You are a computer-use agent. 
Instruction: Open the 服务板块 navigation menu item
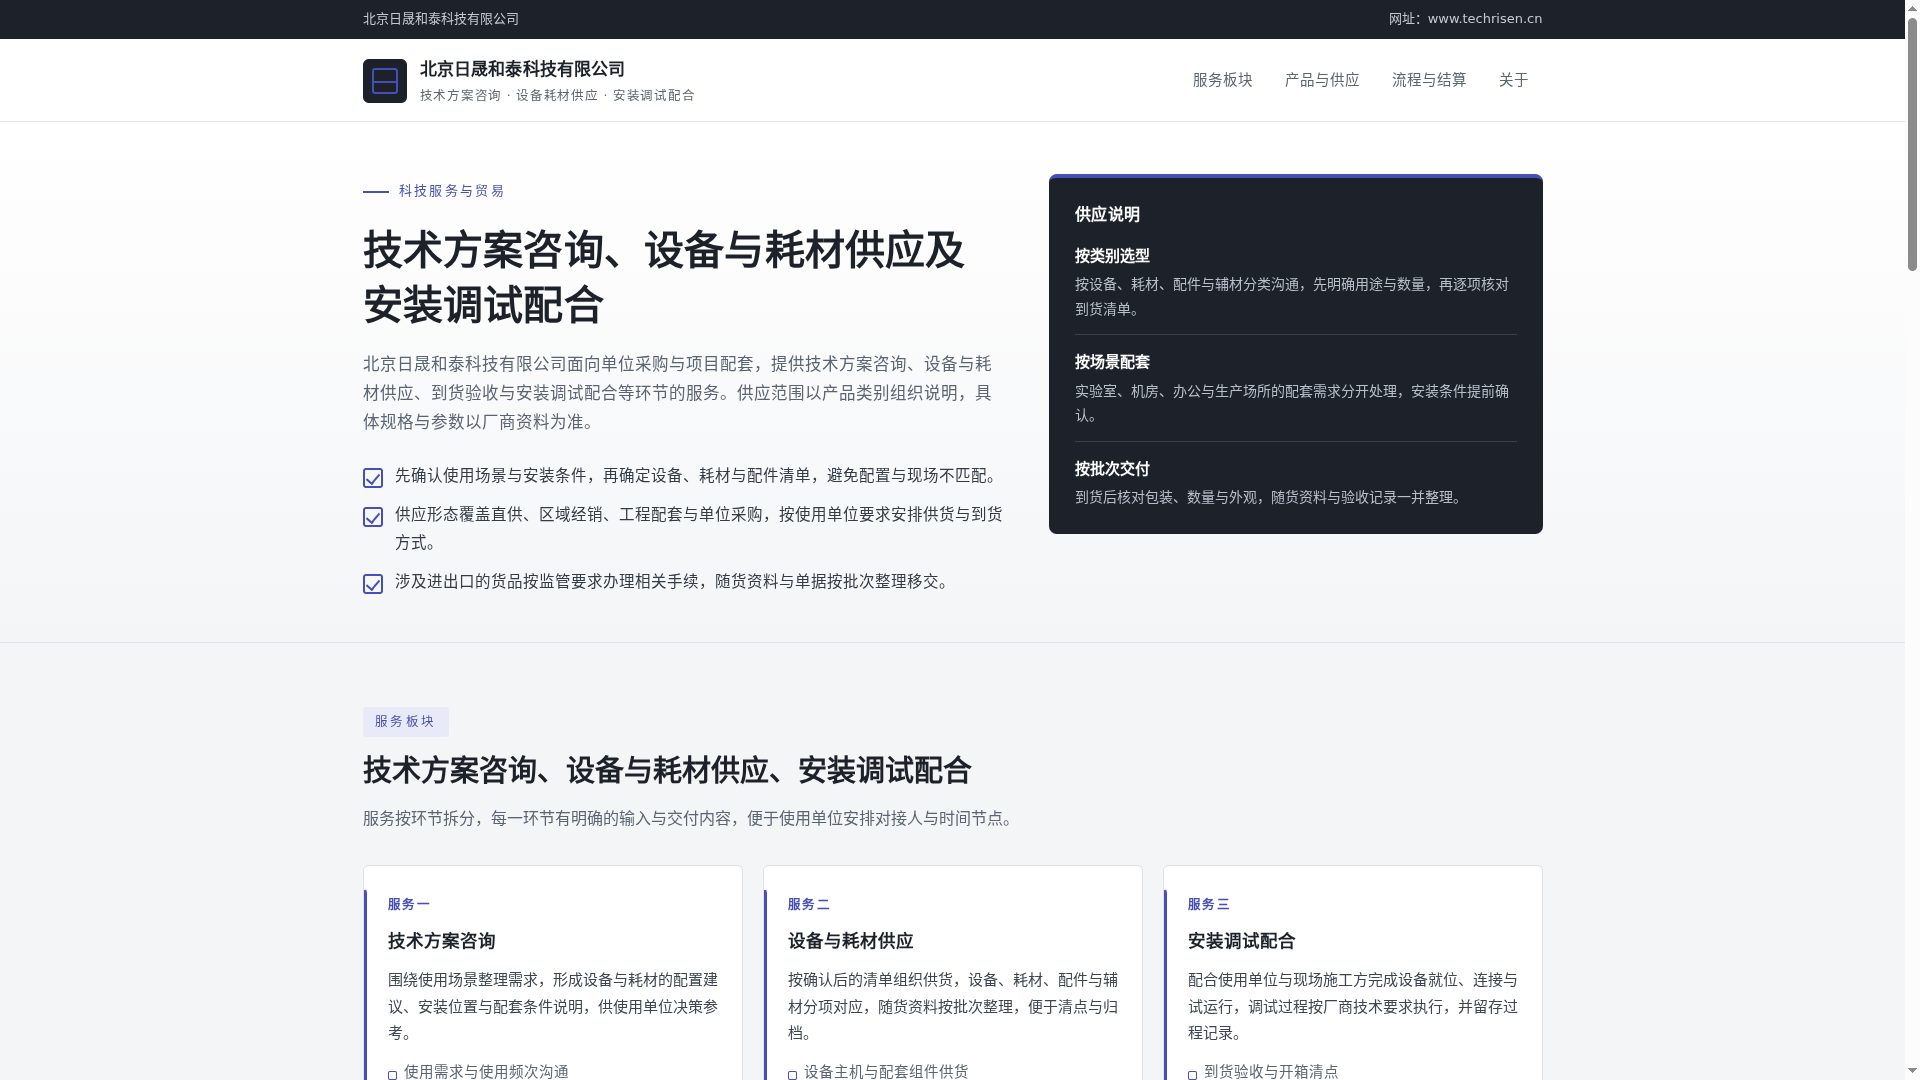pos(1222,80)
